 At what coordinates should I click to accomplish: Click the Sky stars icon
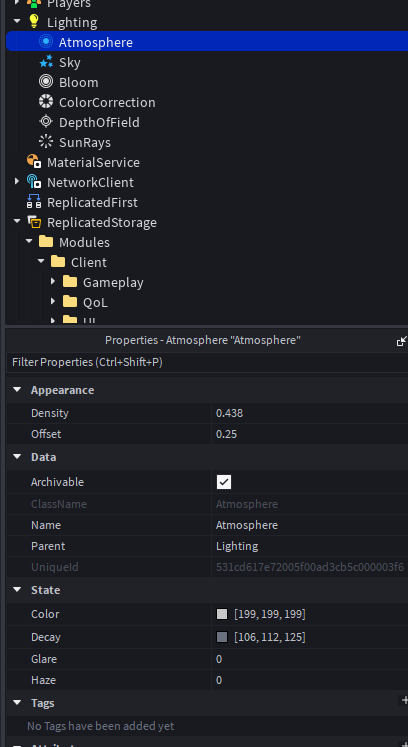[46, 62]
